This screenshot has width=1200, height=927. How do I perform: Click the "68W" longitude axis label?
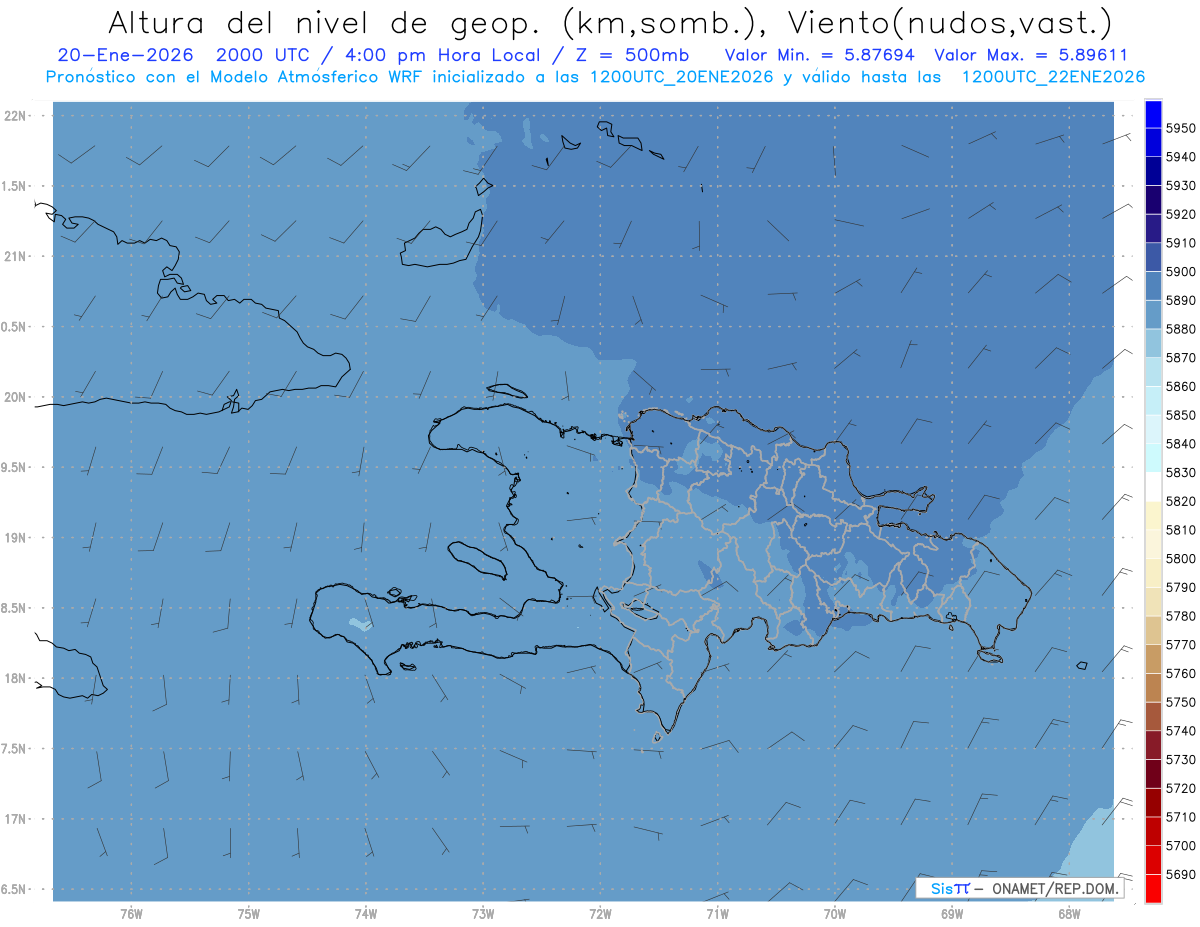1069,913
